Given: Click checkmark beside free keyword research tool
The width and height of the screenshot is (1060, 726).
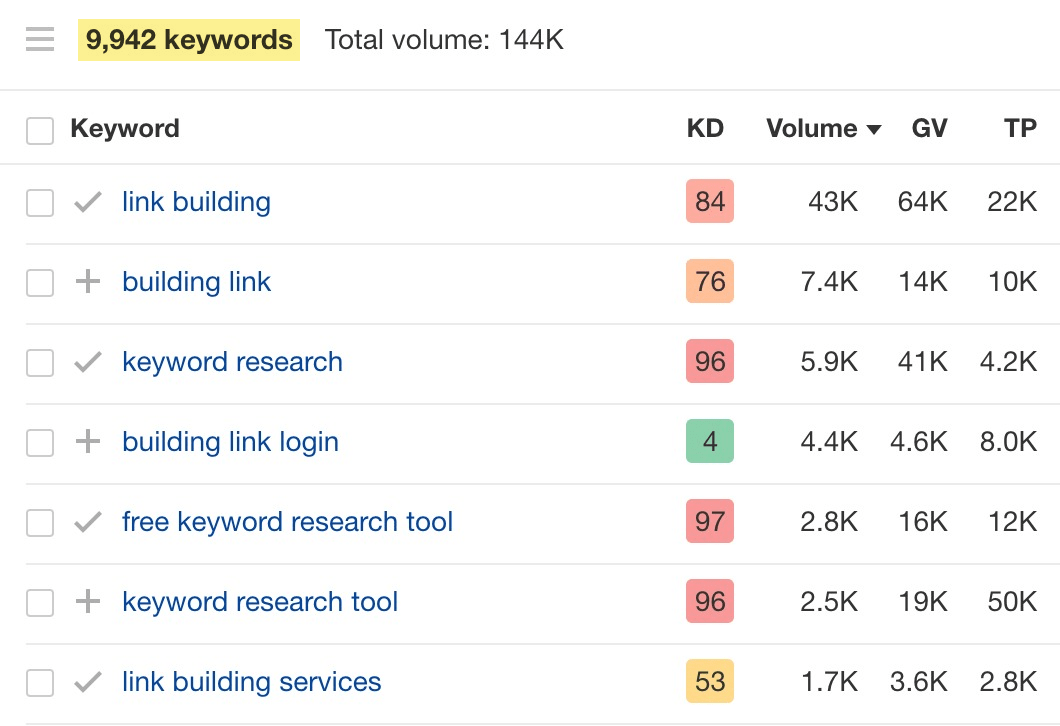Looking at the screenshot, I should [x=88, y=522].
